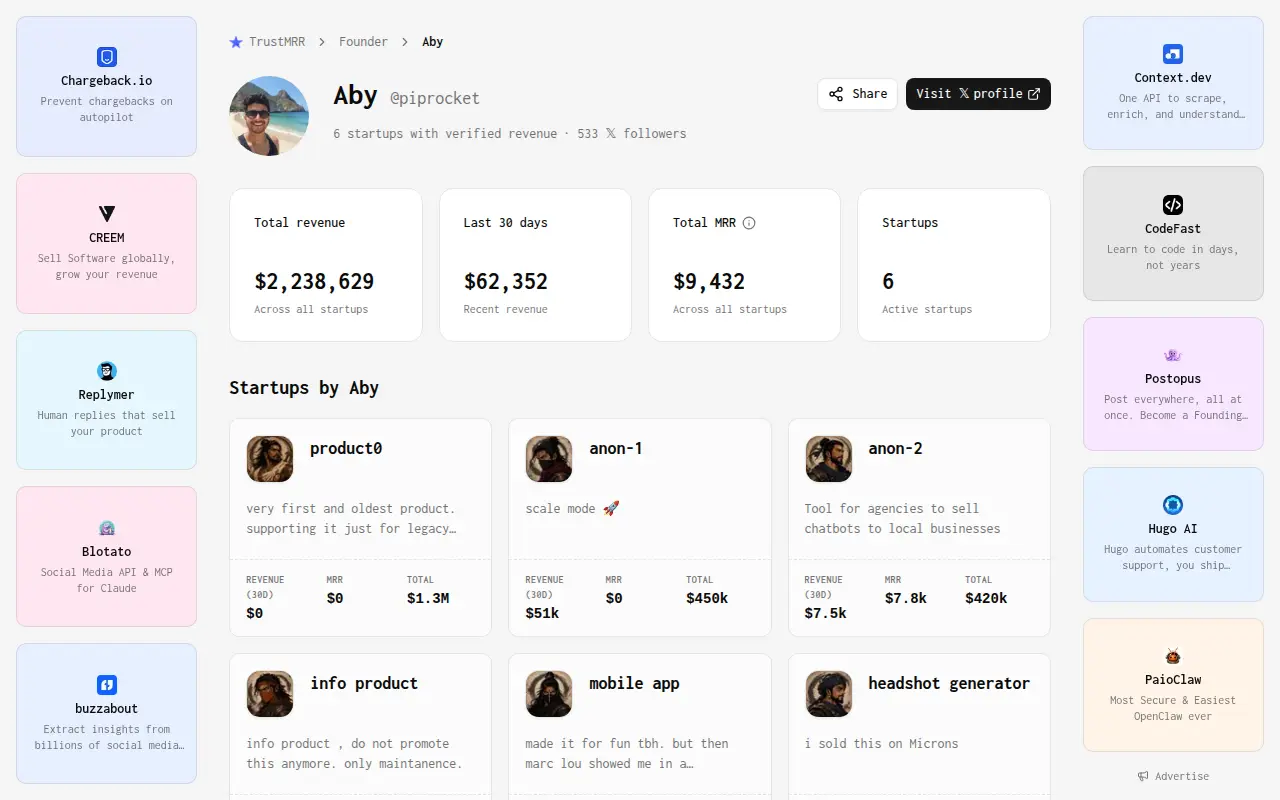Open the product0 startup card
The height and width of the screenshot is (800, 1280).
pyautogui.click(x=360, y=527)
